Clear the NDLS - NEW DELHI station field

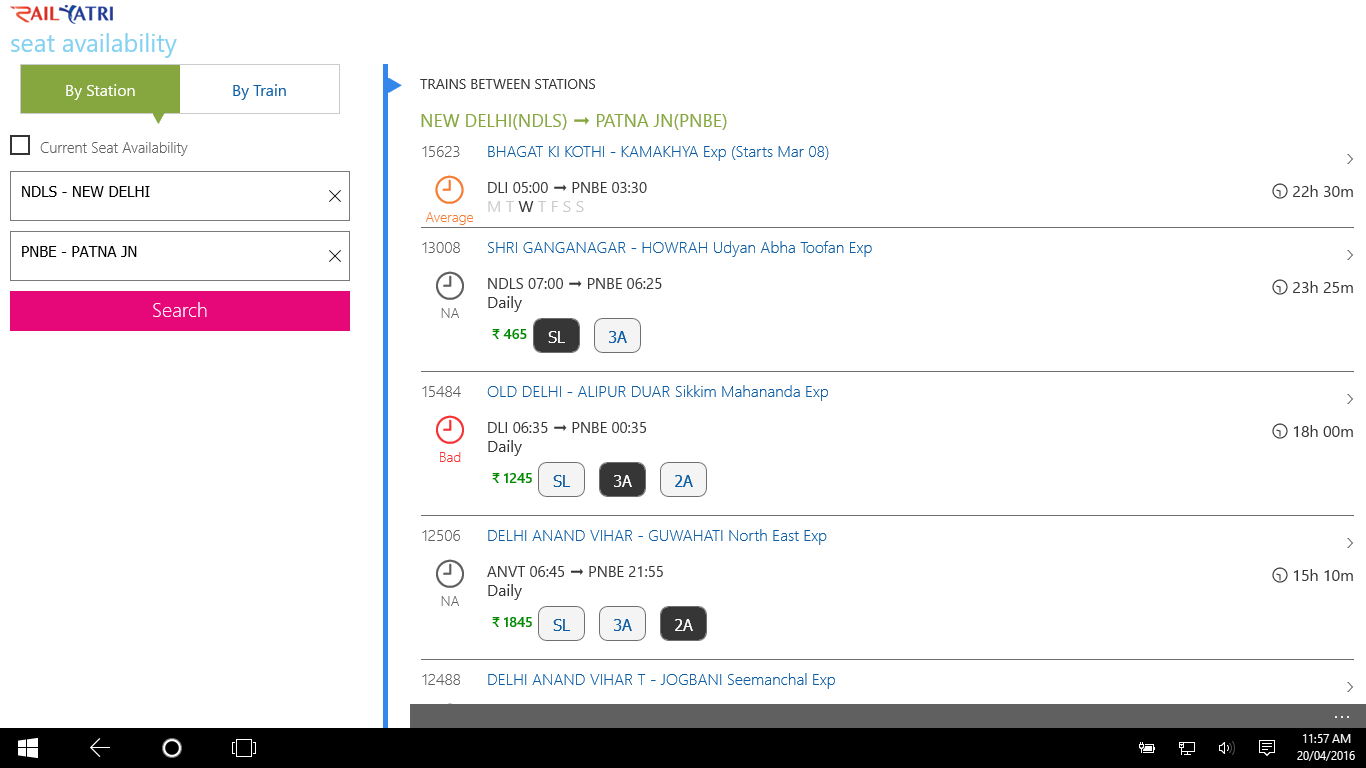335,196
